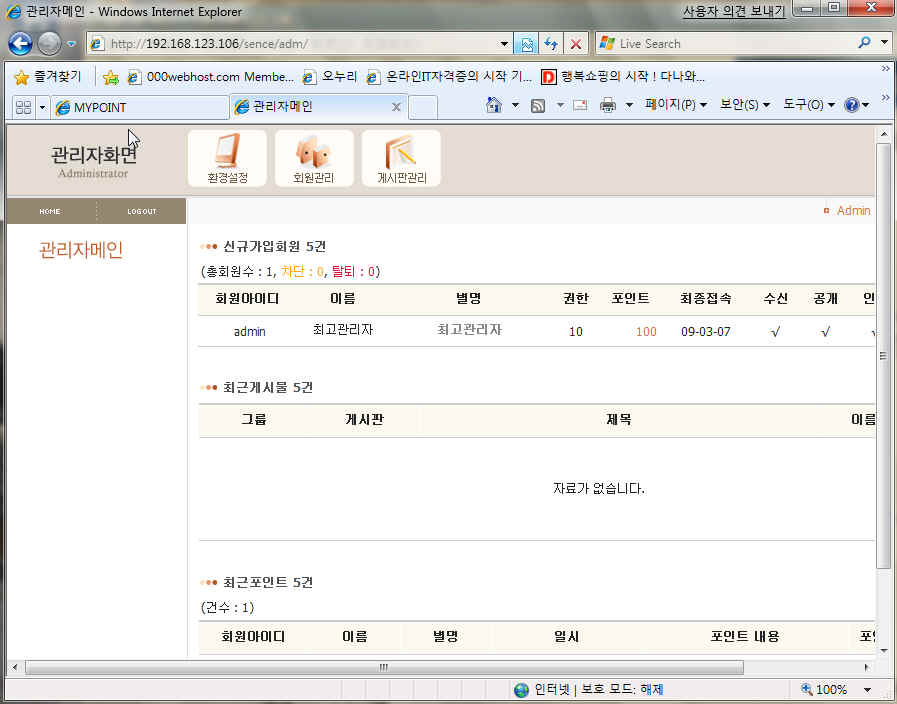Click the 사용자 의견 보내기 link
The height and width of the screenshot is (704, 897).
pos(734,11)
